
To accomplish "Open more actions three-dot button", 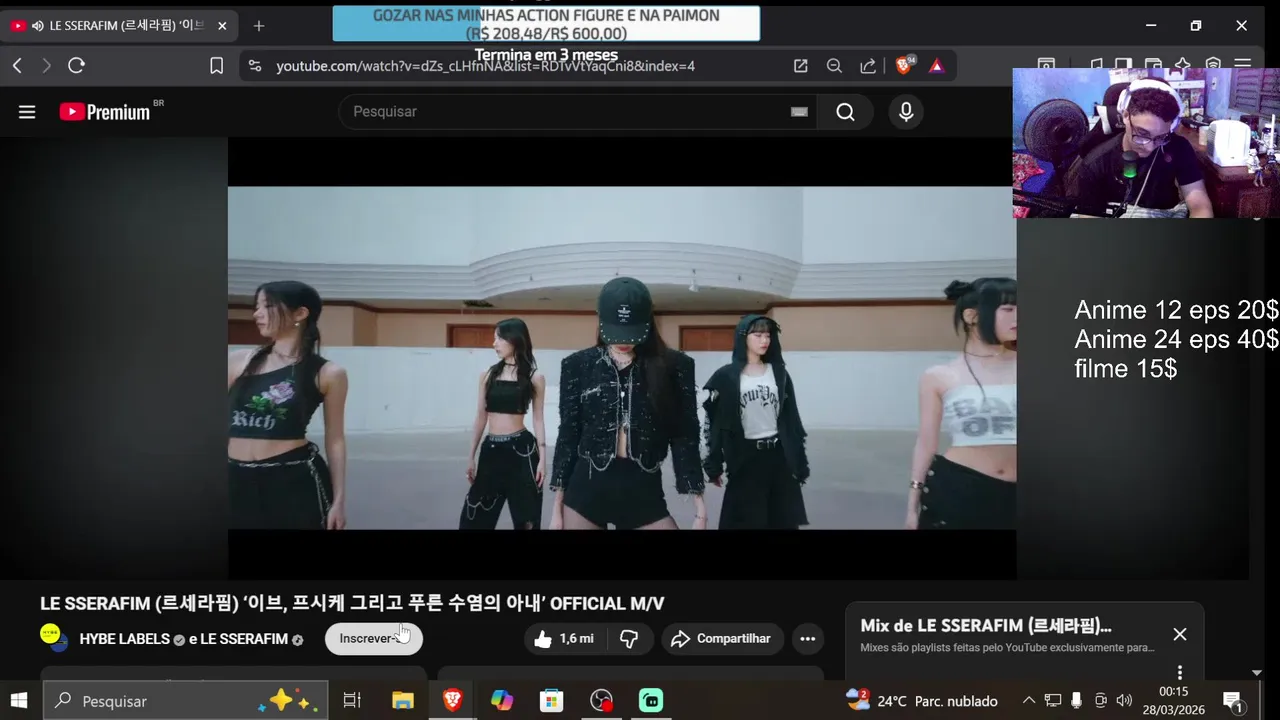I will pos(808,639).
